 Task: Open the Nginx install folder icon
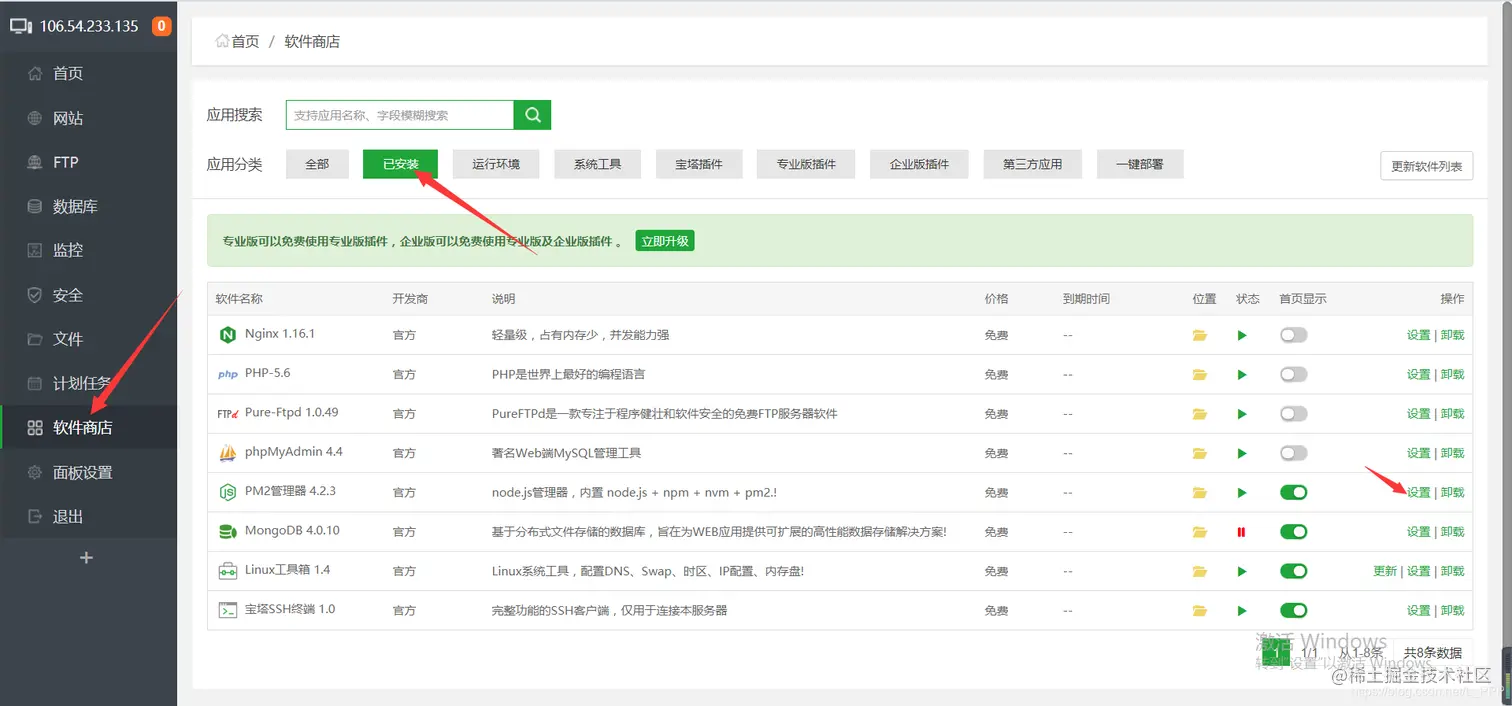pos(1200,336)
